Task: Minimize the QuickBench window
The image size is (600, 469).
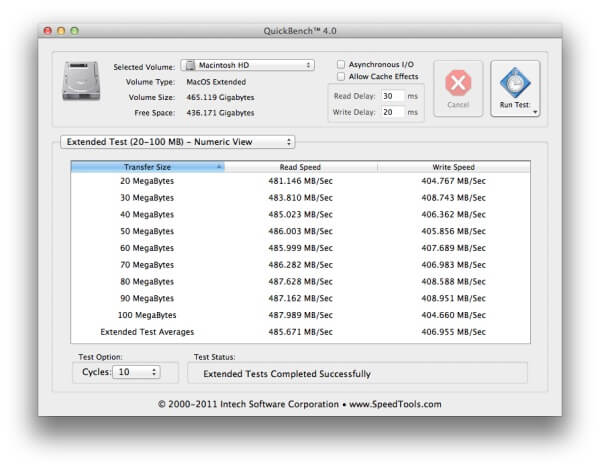Action: [61, 31]
